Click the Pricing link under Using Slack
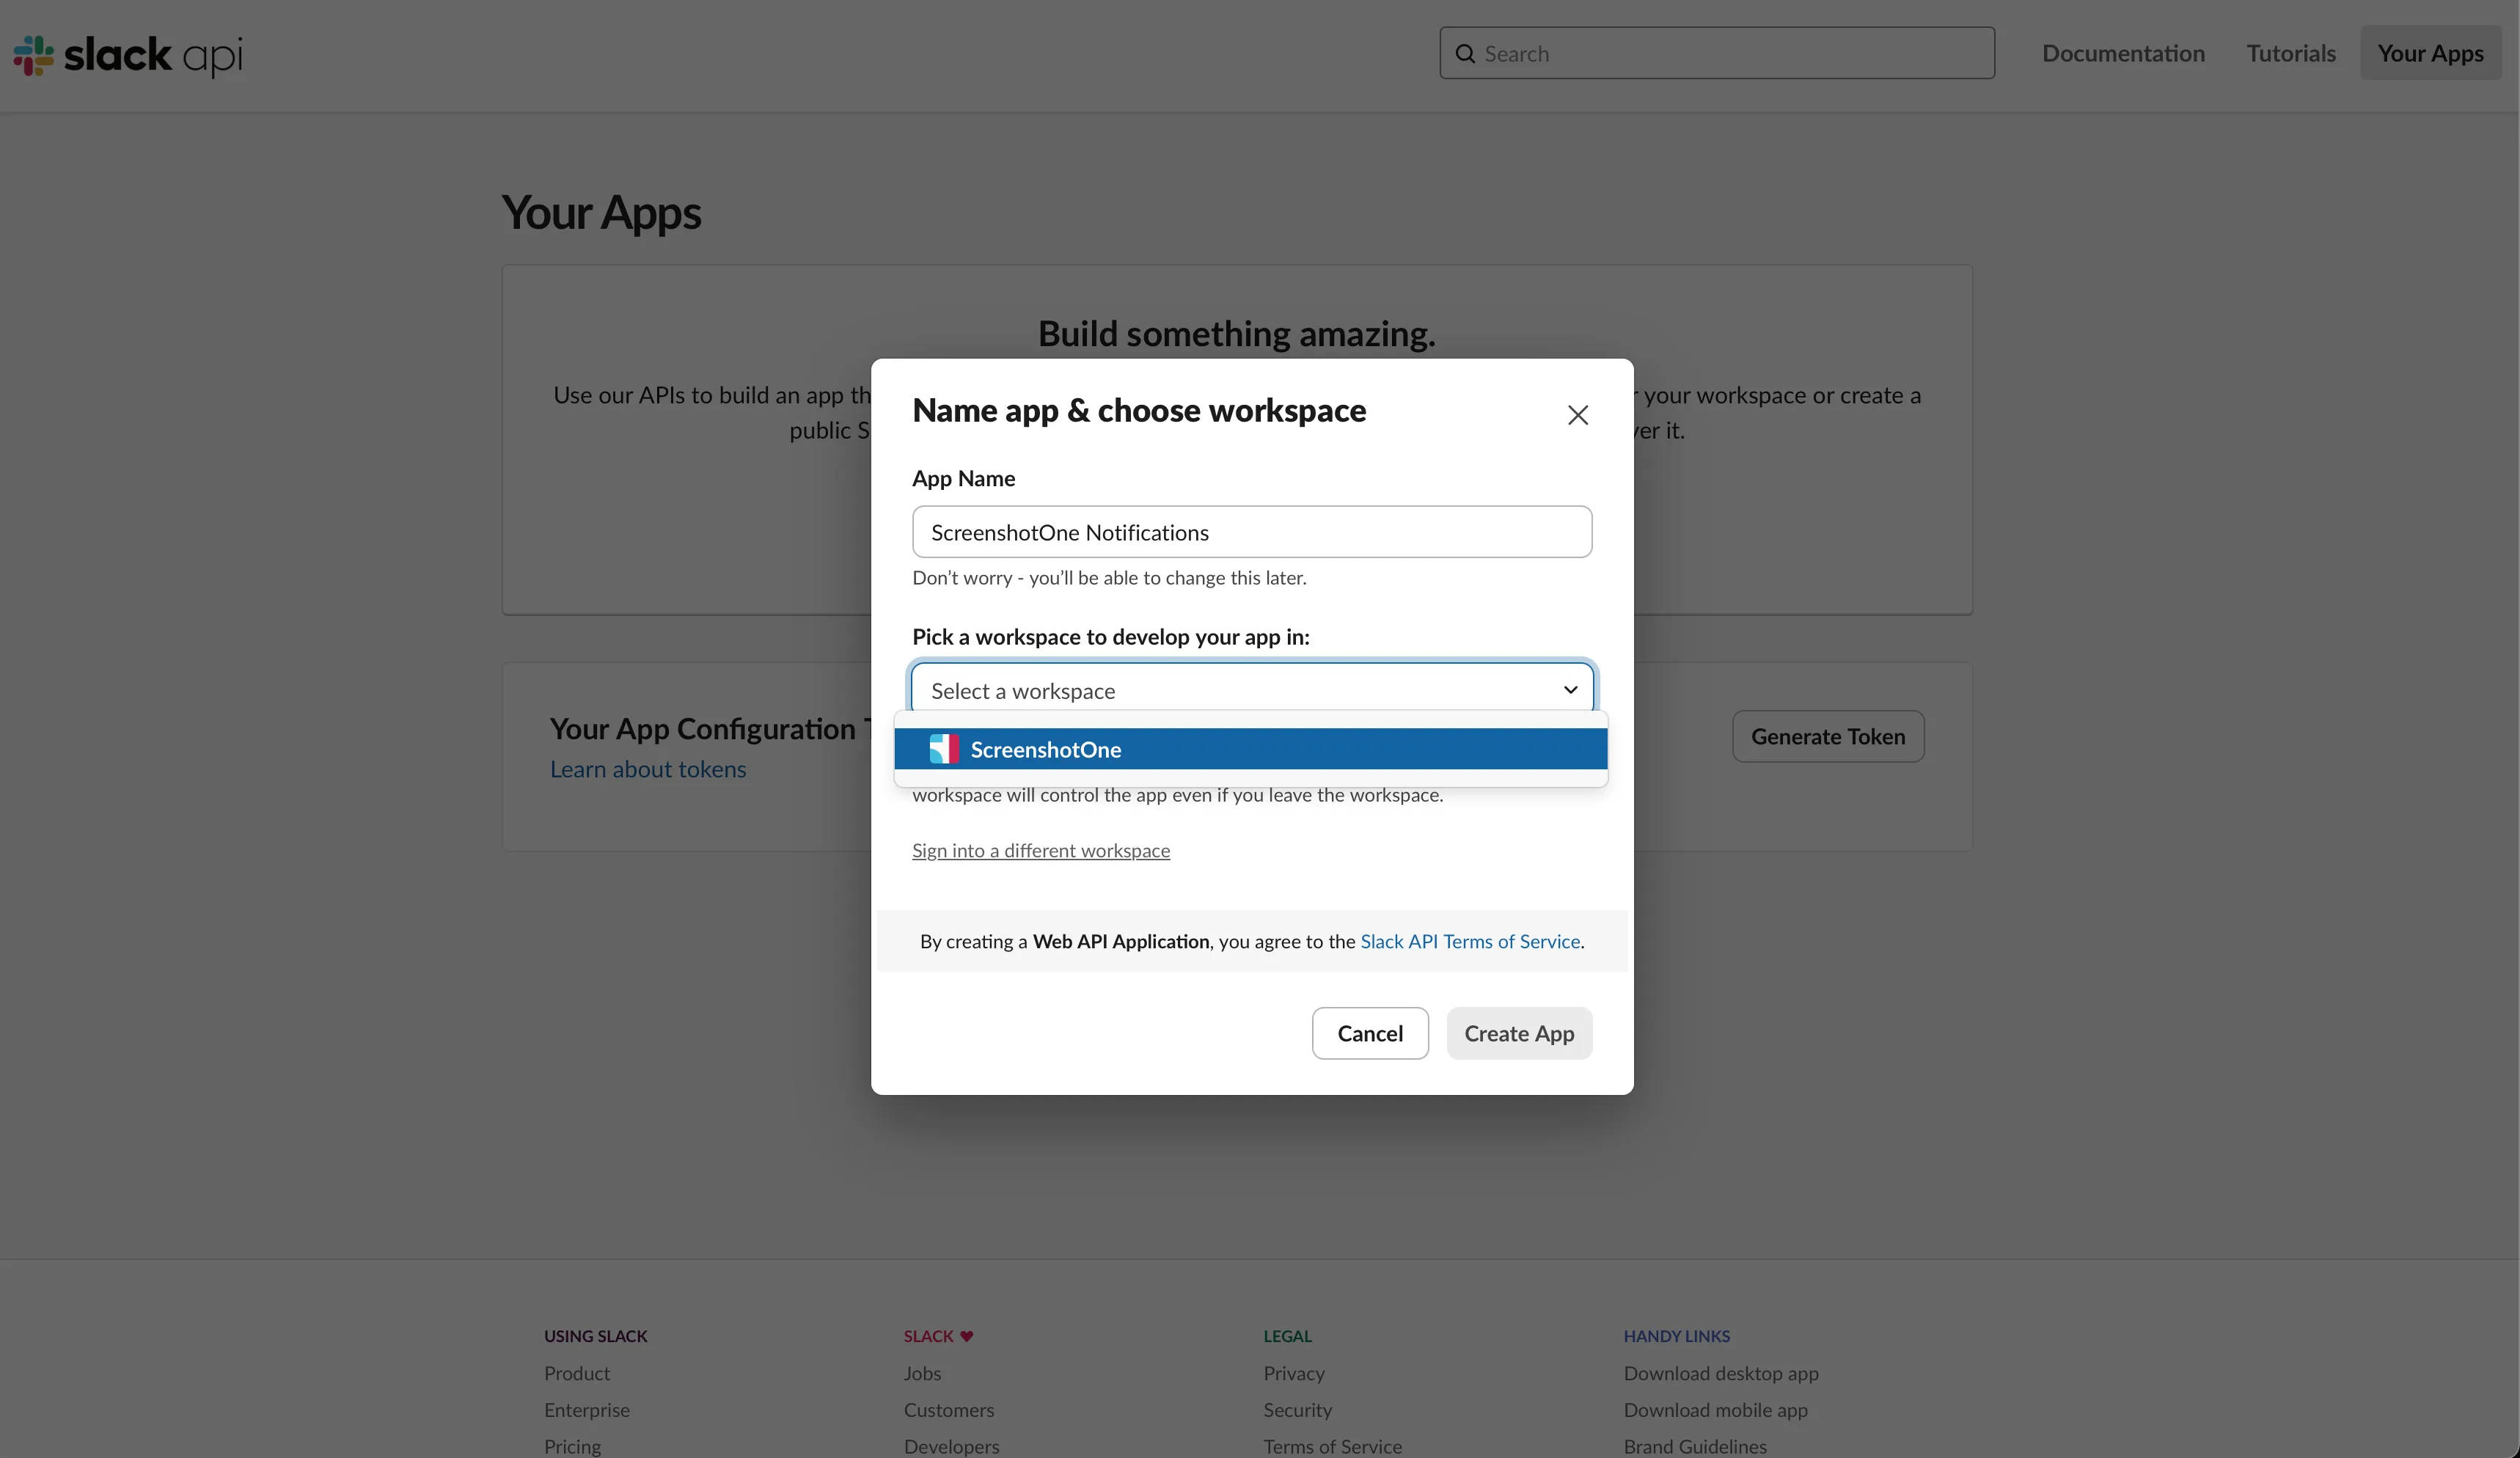This screenshot has height=1458, width=2520. [x=573, y=1446]
